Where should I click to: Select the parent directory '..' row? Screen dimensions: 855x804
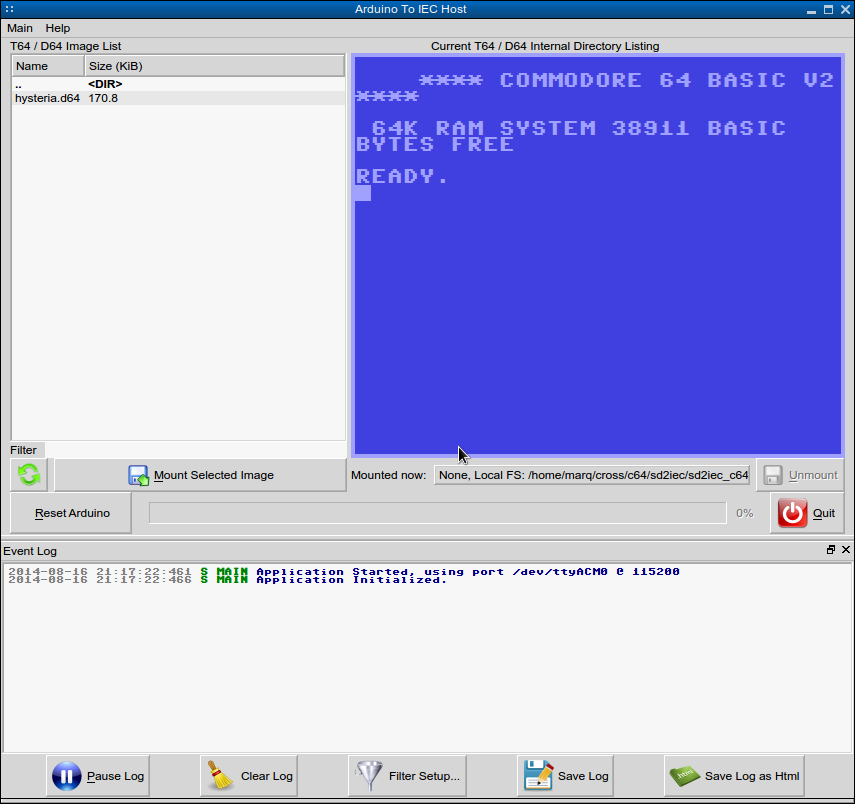pyautogui.click(x=178, y=84)
